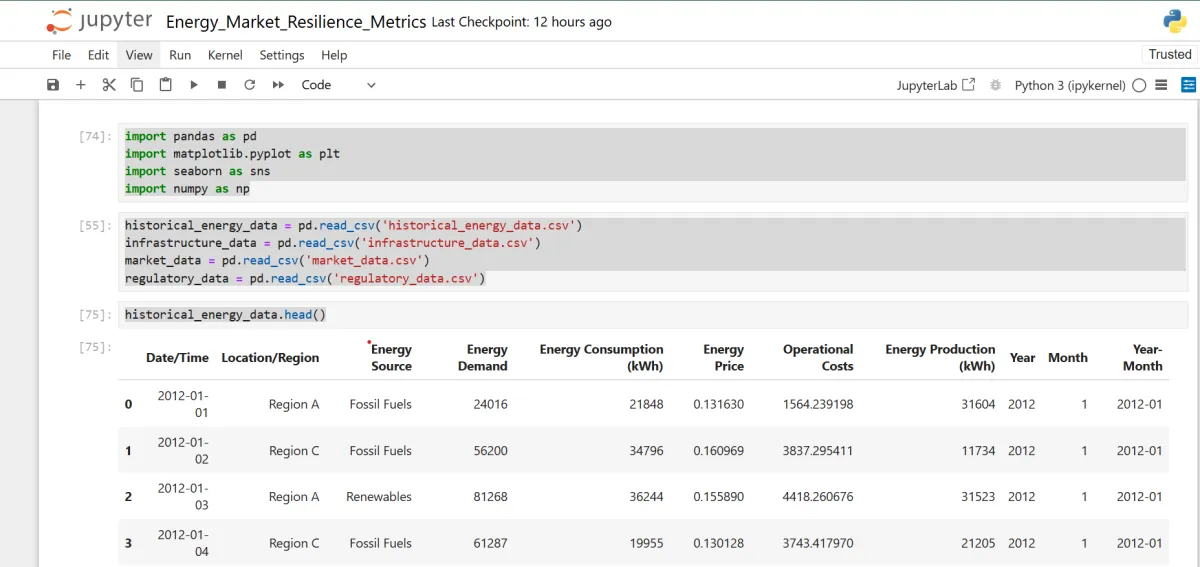This screenshot has height=567, width=1200.
Task: Click the Renewables cell in row 2
Action: click(x=379, y=496)
